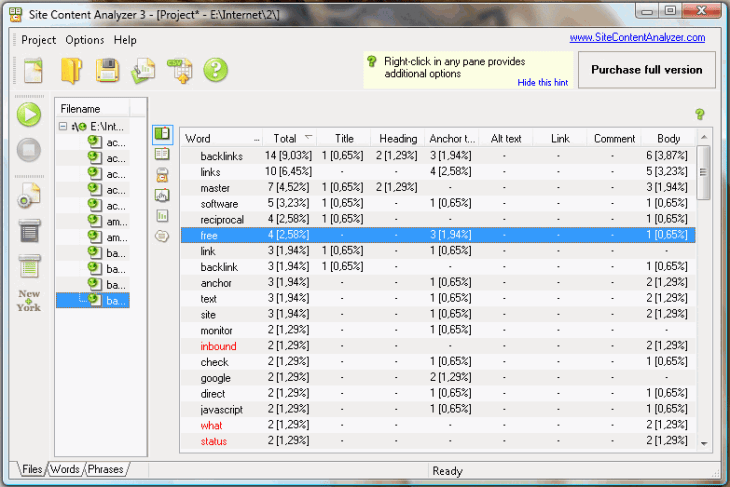Click the Alt text column header

pyautogui.click(x=506, y=138)
